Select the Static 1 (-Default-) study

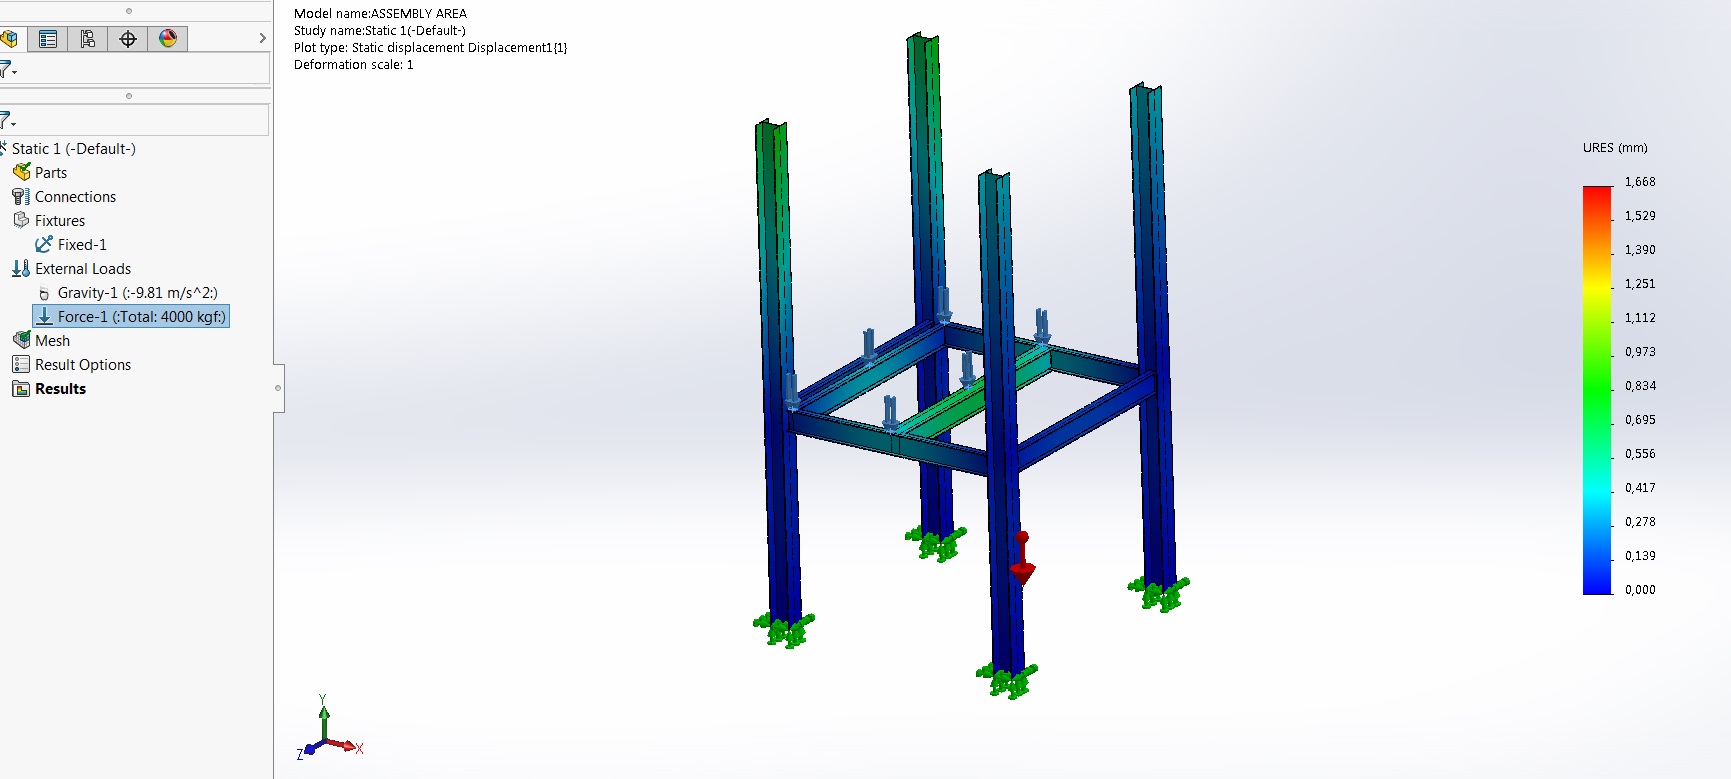tap(73, 149)
